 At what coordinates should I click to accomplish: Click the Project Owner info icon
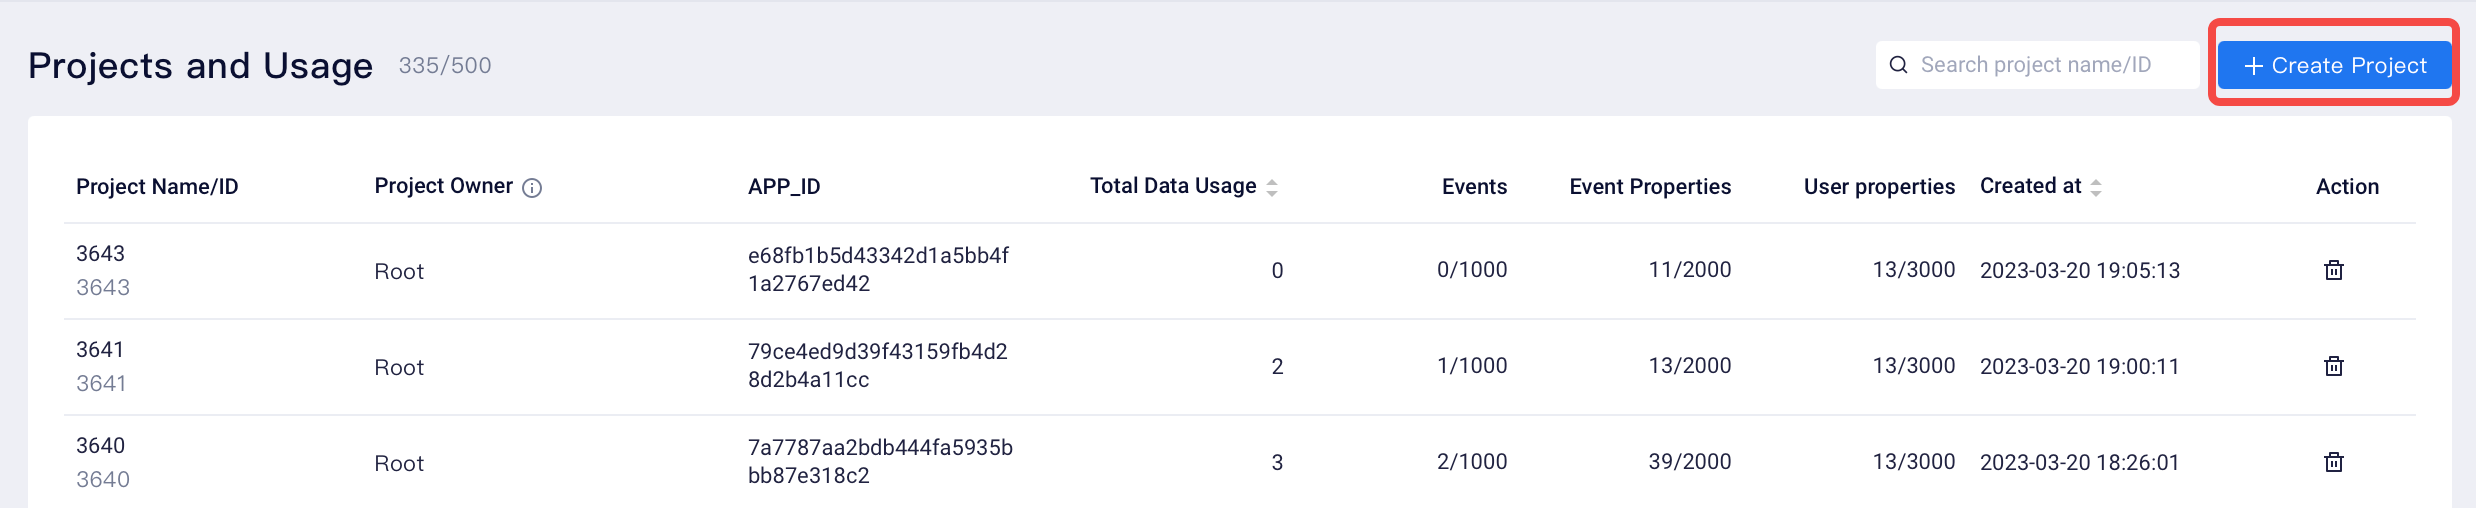pyautogui.click(x=532, y=188)
